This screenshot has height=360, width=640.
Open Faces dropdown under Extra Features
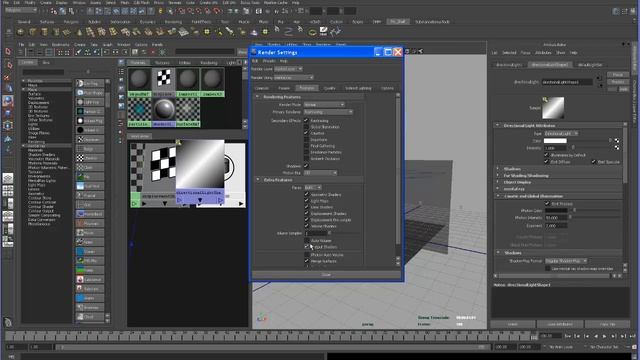coord(313,187)
